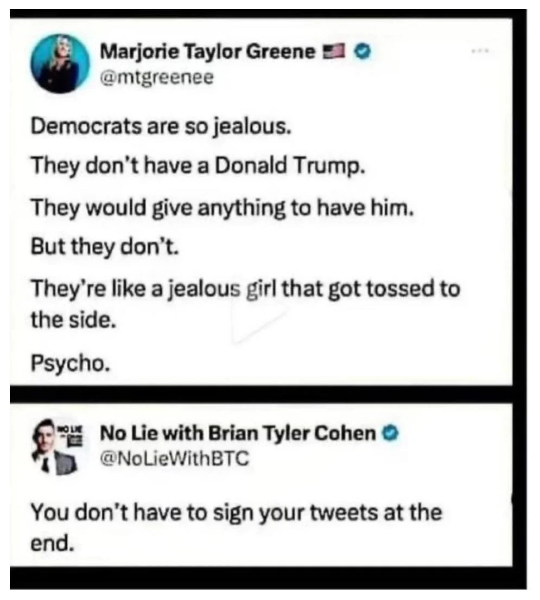Open the three-dot more options menu
The image size is (540, 600).
[480, 50]
